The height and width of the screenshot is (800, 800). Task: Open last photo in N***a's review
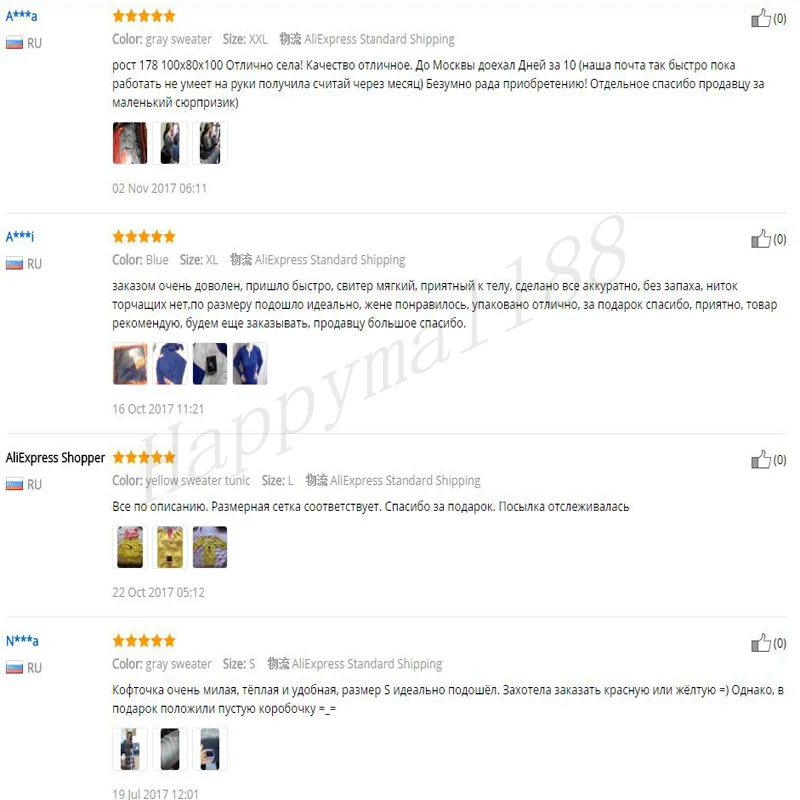point(210,749)
